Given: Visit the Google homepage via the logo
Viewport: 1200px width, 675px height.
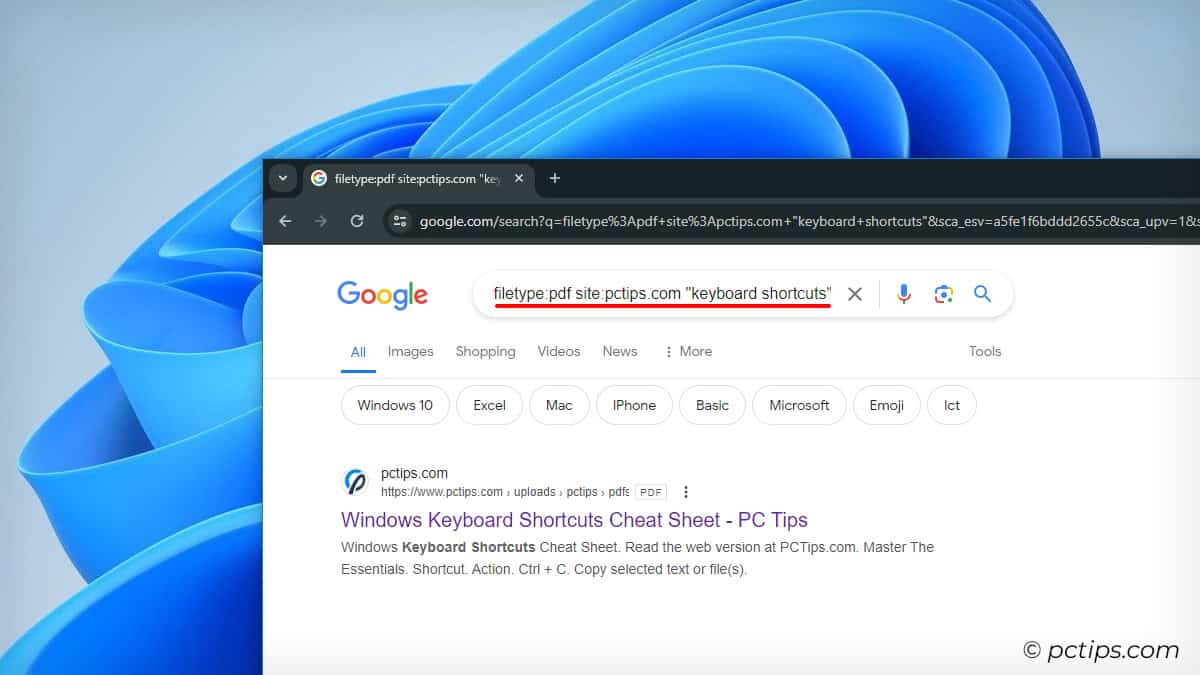Looking at the screenshot, I should click(382, 293).
